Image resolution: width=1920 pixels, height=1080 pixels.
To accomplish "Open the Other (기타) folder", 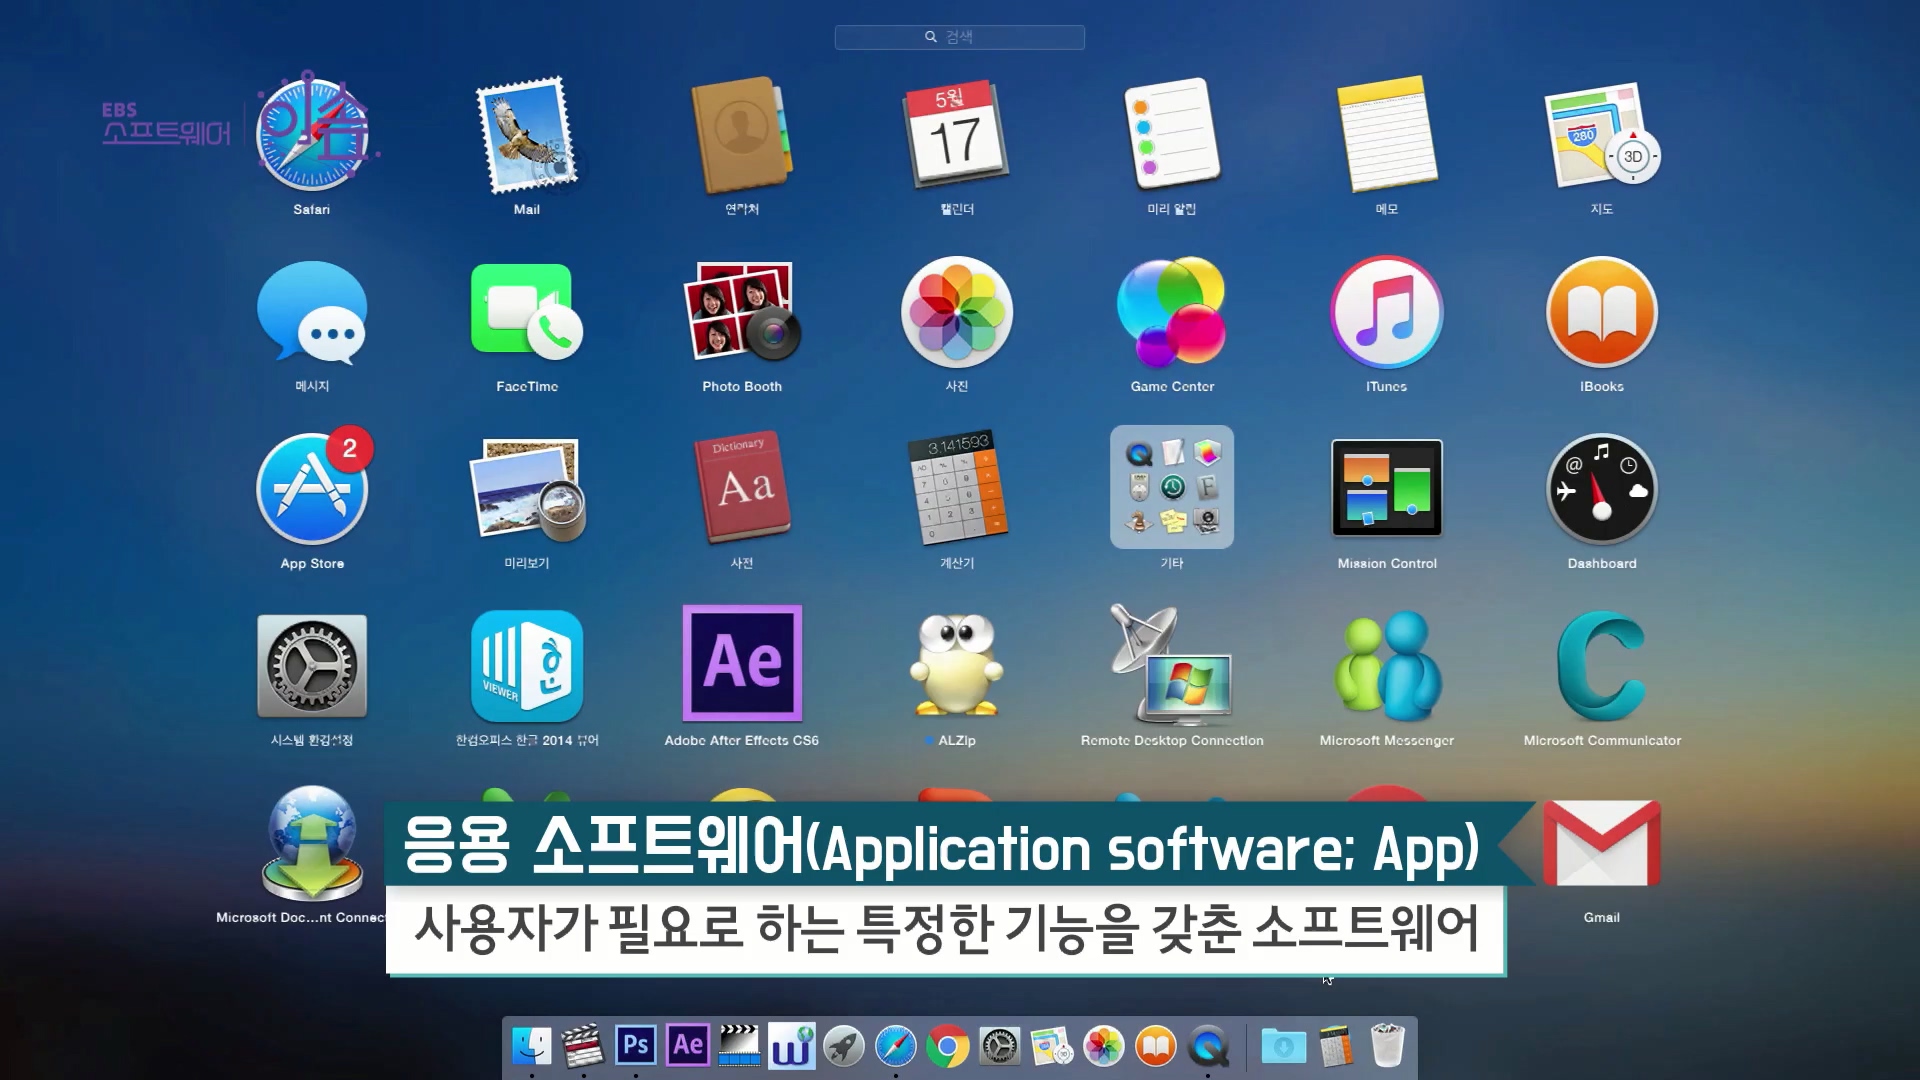I will tap(1172, 487).
